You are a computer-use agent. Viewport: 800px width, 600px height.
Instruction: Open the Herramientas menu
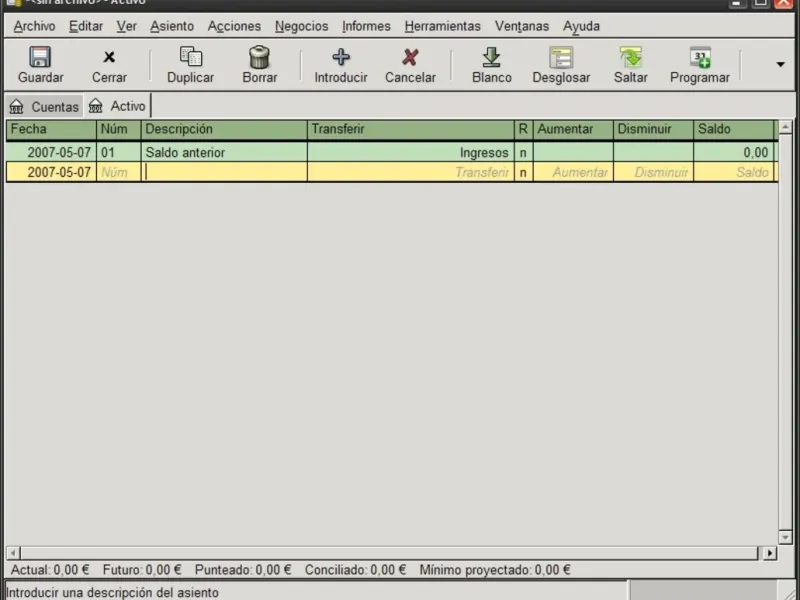click(442, 26)
